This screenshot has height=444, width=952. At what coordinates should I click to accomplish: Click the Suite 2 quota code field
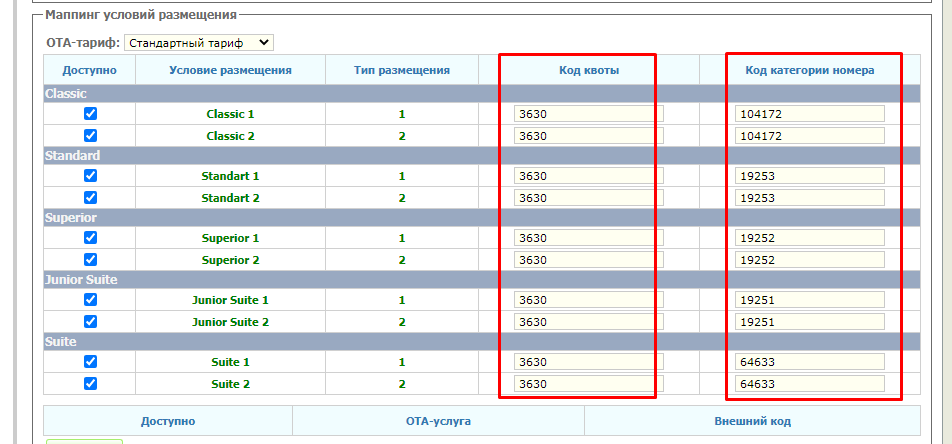tap(588, 384)
